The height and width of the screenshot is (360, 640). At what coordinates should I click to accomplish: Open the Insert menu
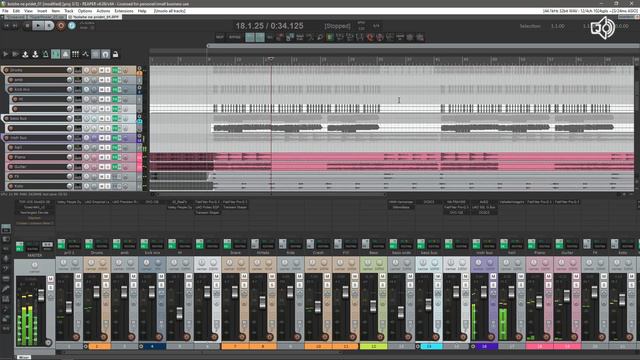pos(42,11)
